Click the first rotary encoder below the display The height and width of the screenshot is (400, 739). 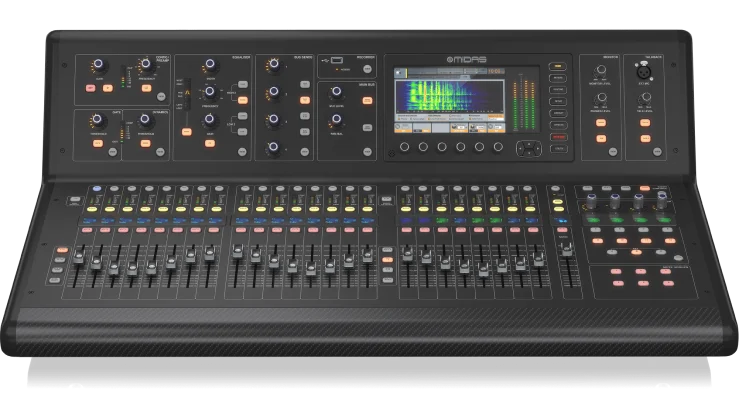coord(404,147)
